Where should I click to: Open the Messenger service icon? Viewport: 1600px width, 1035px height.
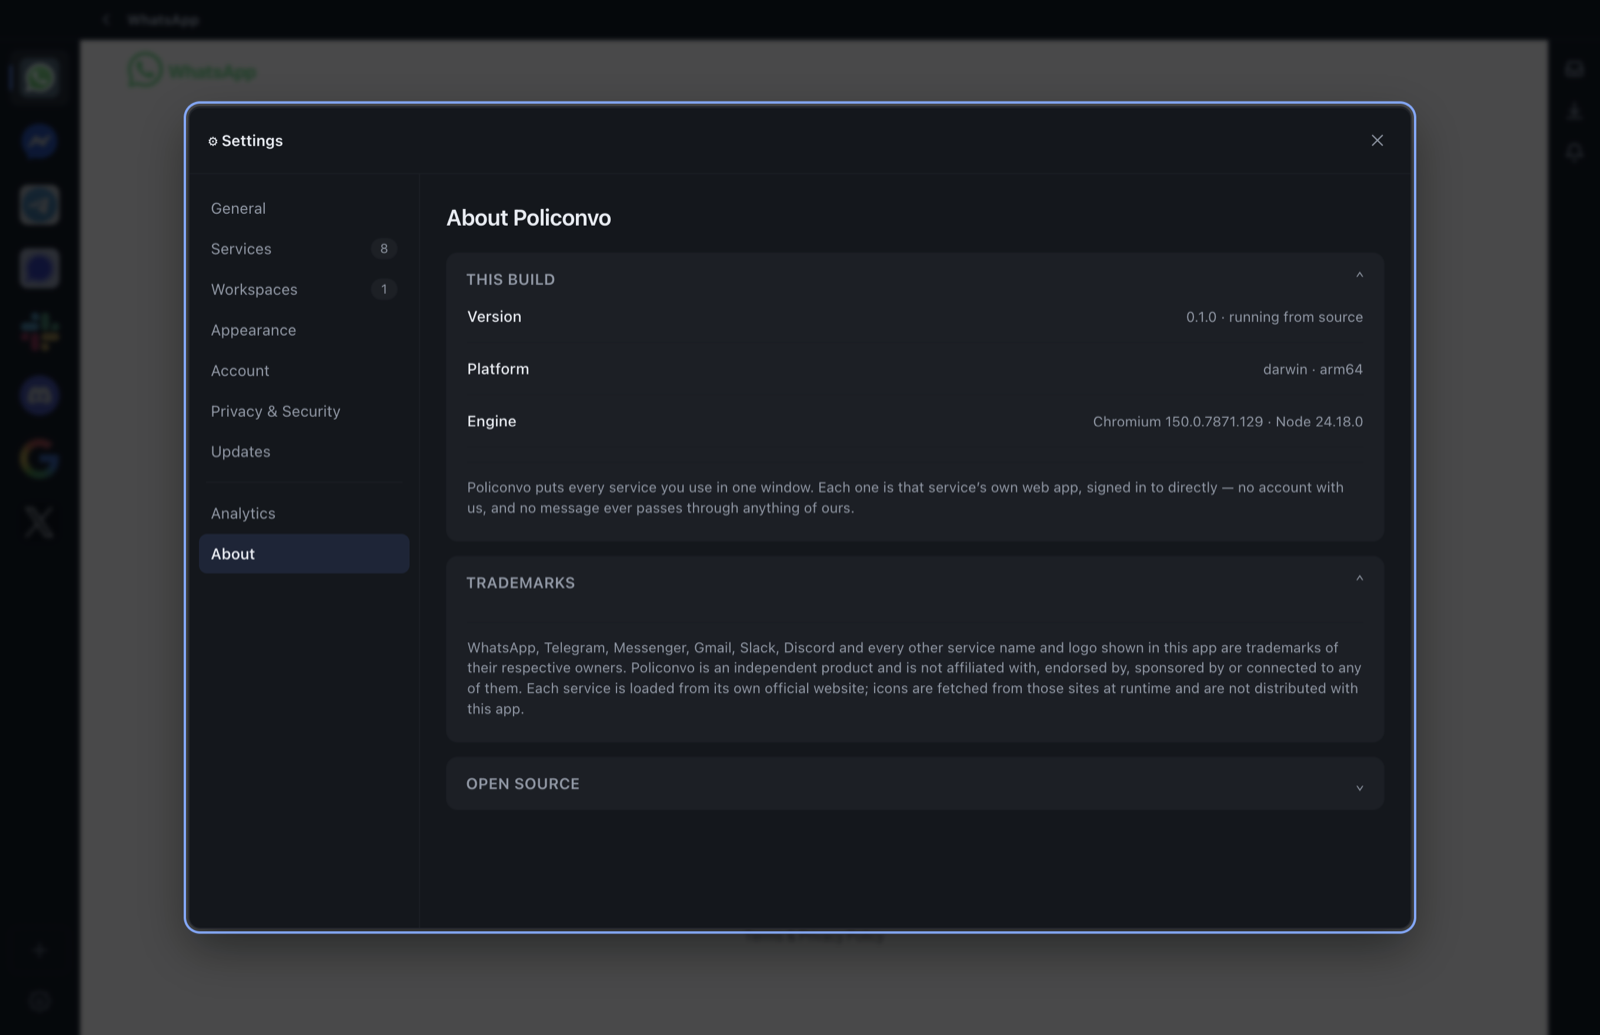40,141
